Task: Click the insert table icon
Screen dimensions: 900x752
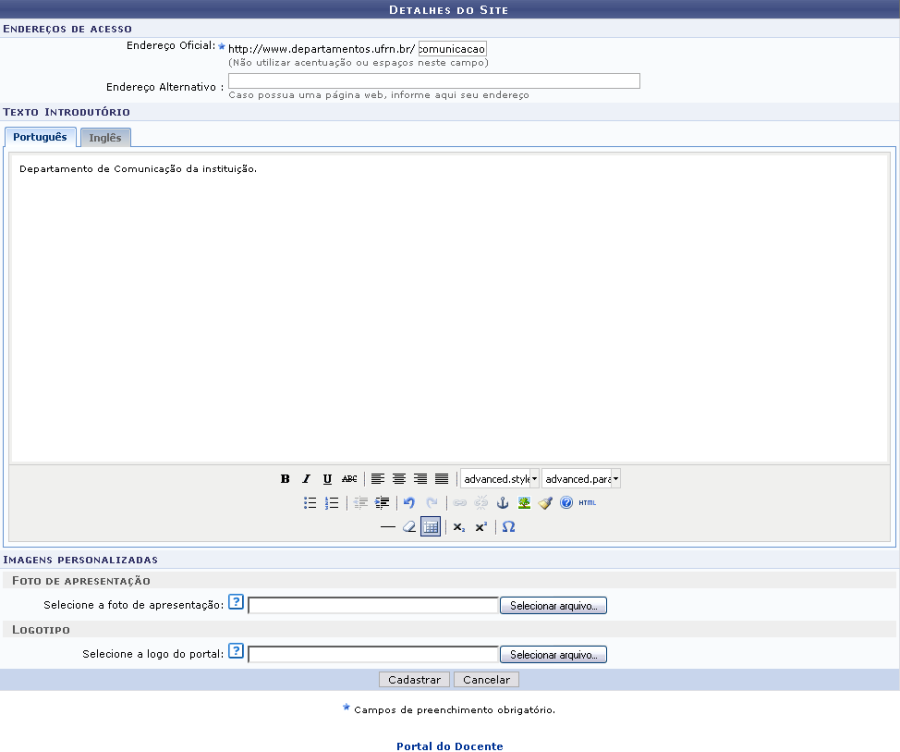Action: coord(430,527)
